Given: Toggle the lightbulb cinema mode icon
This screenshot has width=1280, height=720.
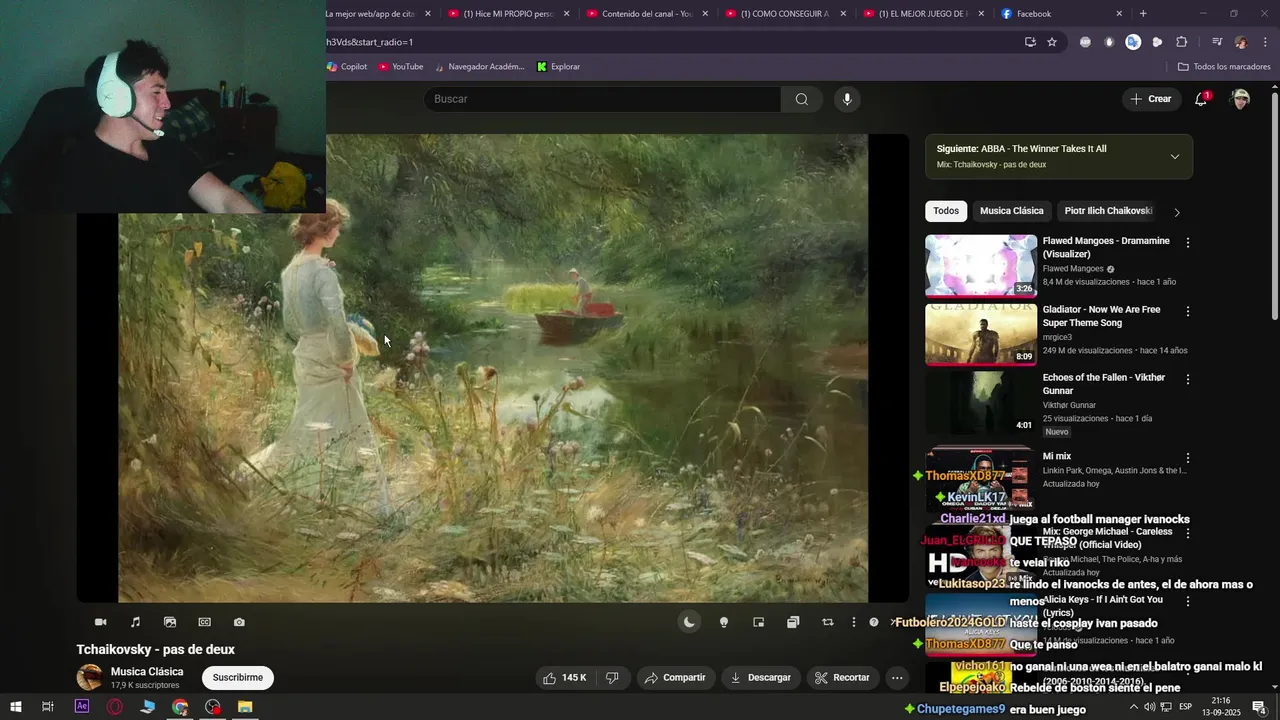Looking at the screenshot, I should coord(724,622).
